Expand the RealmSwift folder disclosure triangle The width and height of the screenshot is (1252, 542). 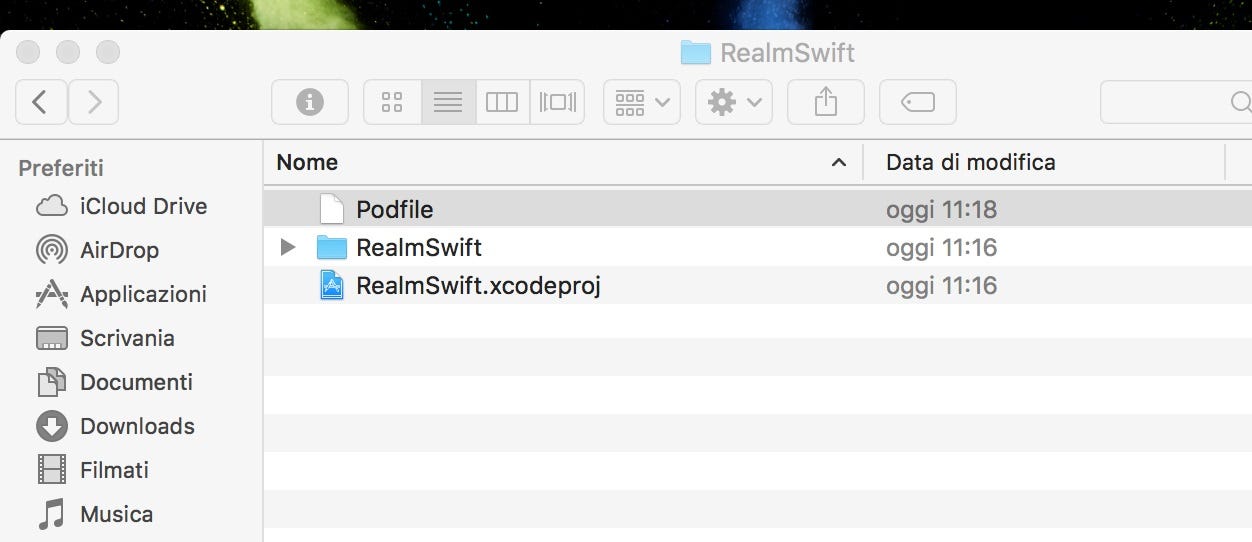click(288, 247)
